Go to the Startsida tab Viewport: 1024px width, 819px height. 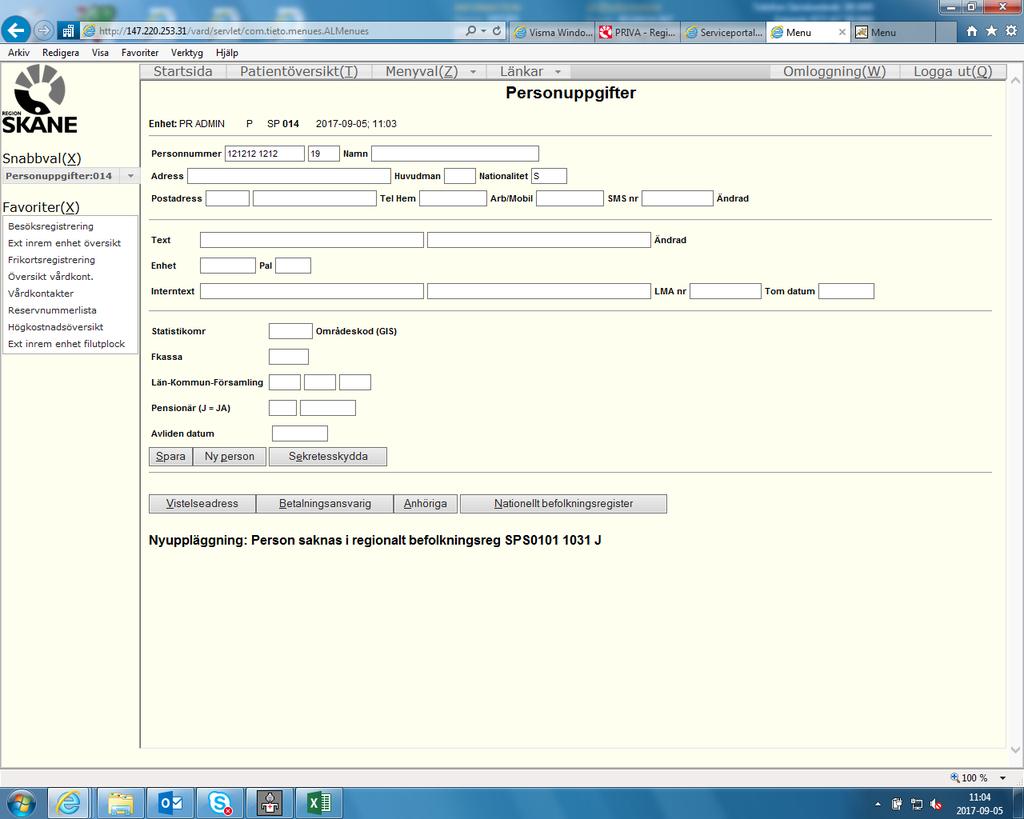(183, 72)
